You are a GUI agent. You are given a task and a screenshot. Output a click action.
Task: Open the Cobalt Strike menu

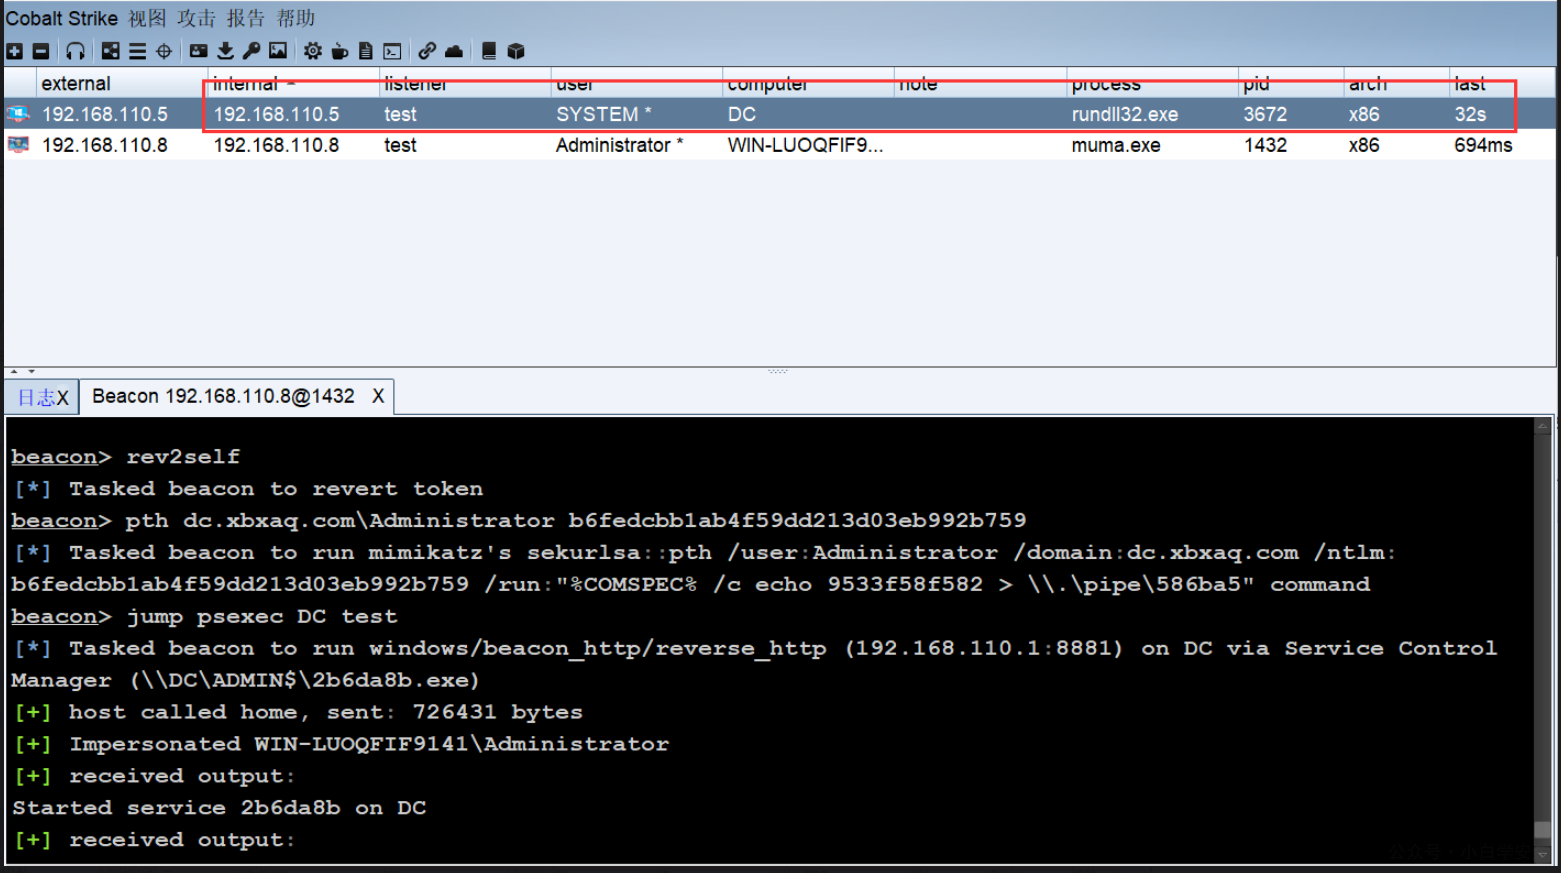(62, 18)
